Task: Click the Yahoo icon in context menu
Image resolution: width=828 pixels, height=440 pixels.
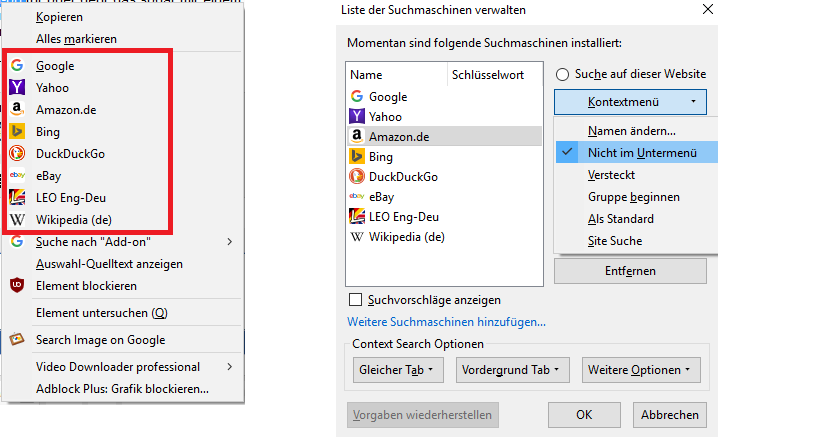Action: (17, 88)
